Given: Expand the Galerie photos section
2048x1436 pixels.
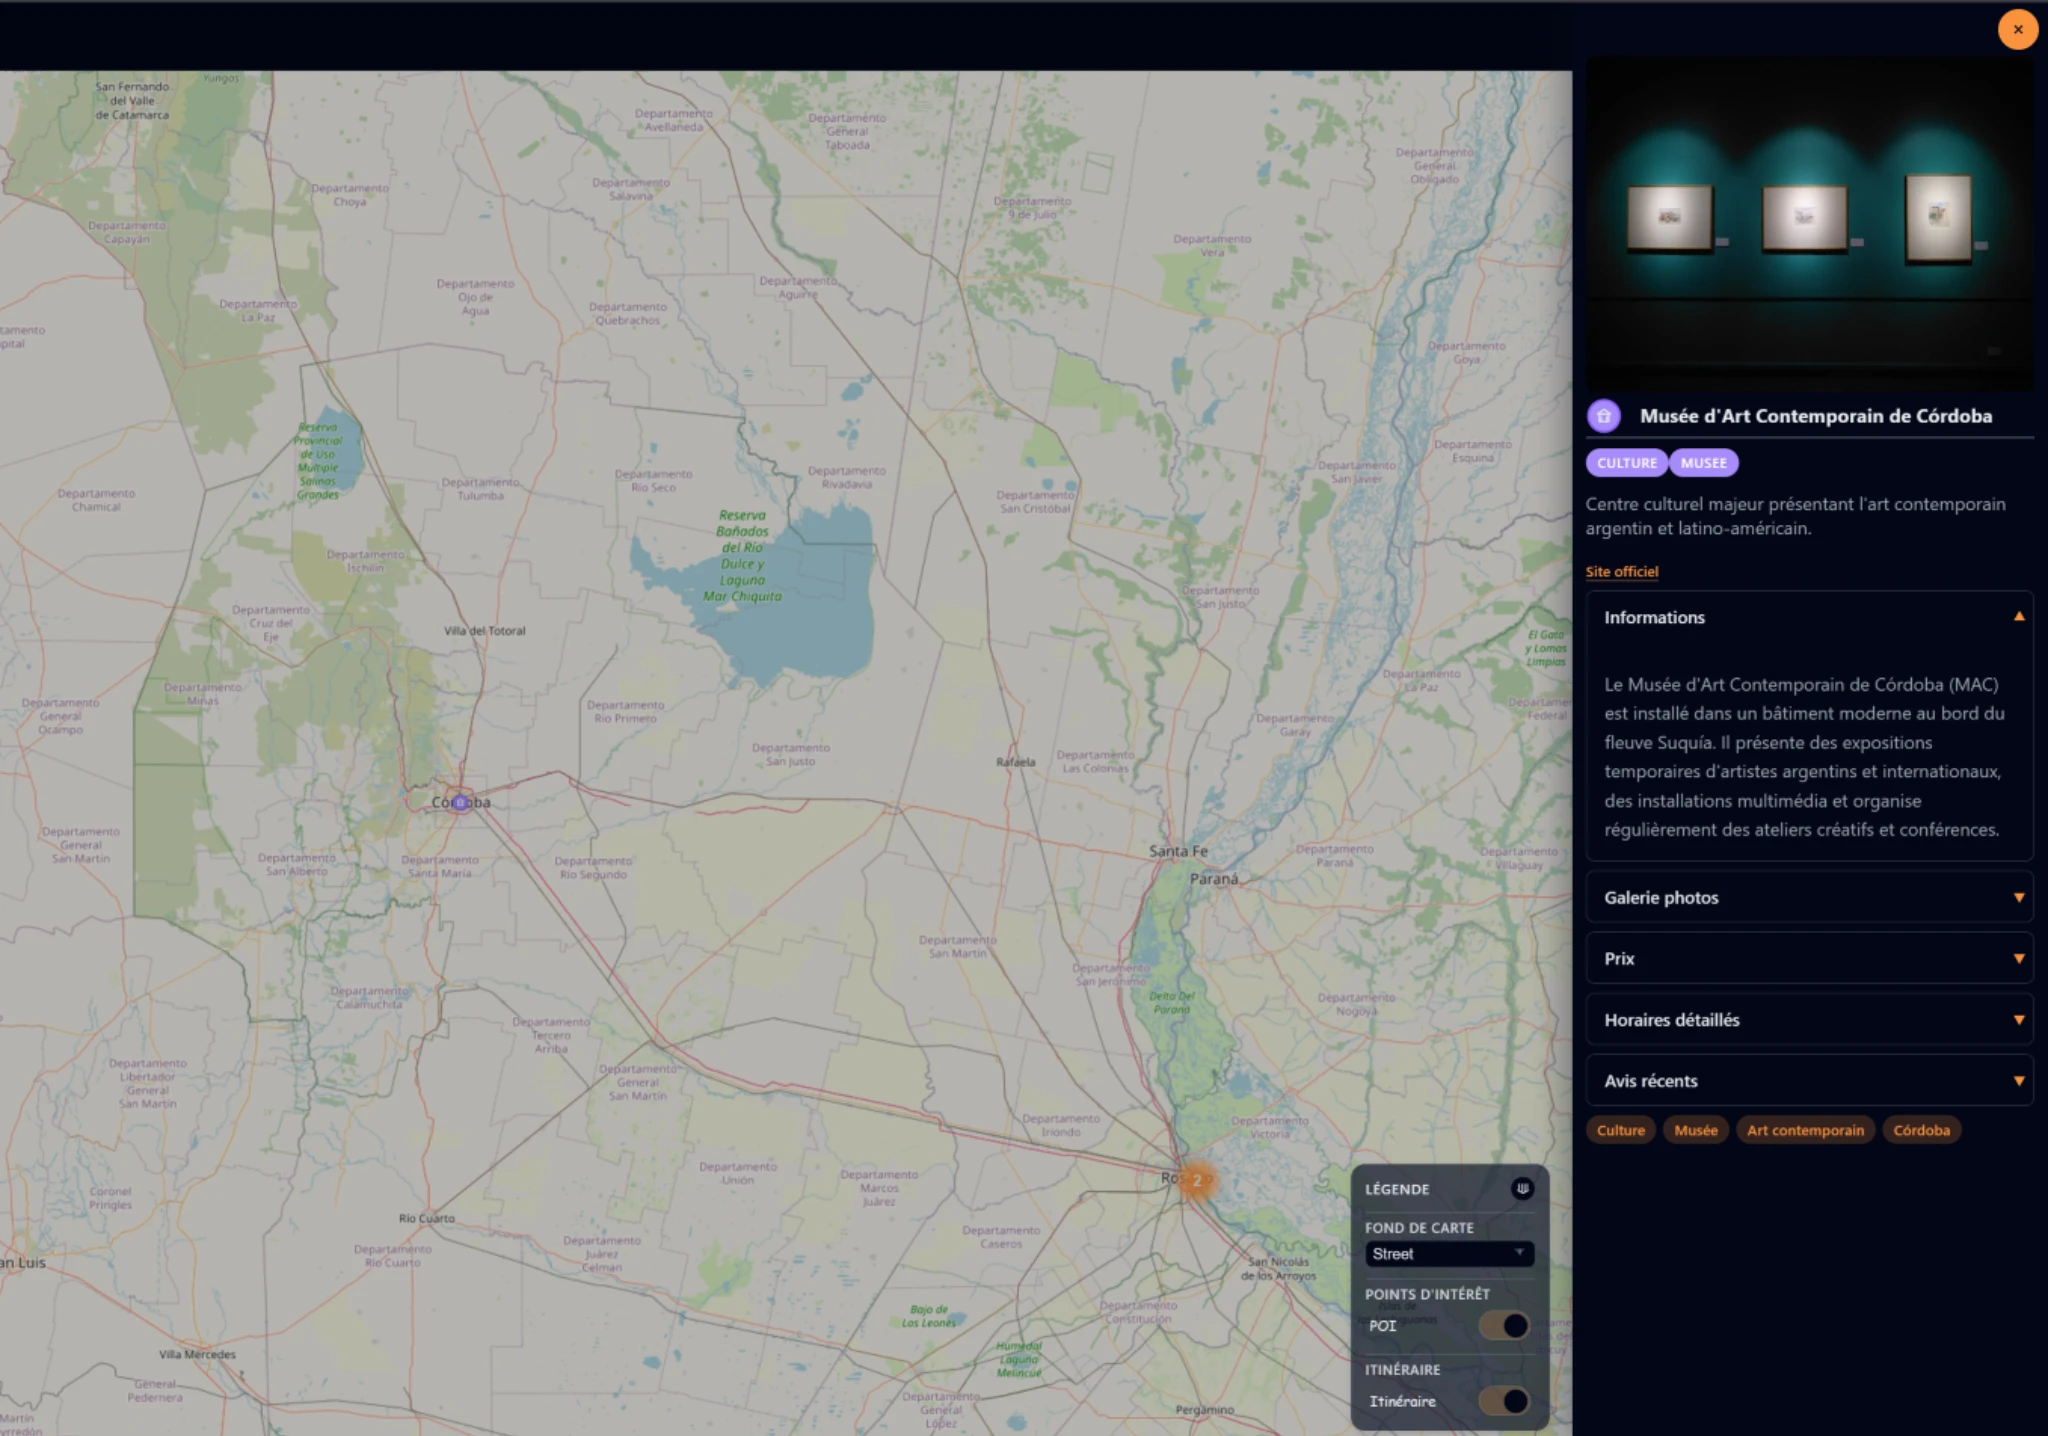Looking at the screenshot, I should click(1809, 898).
